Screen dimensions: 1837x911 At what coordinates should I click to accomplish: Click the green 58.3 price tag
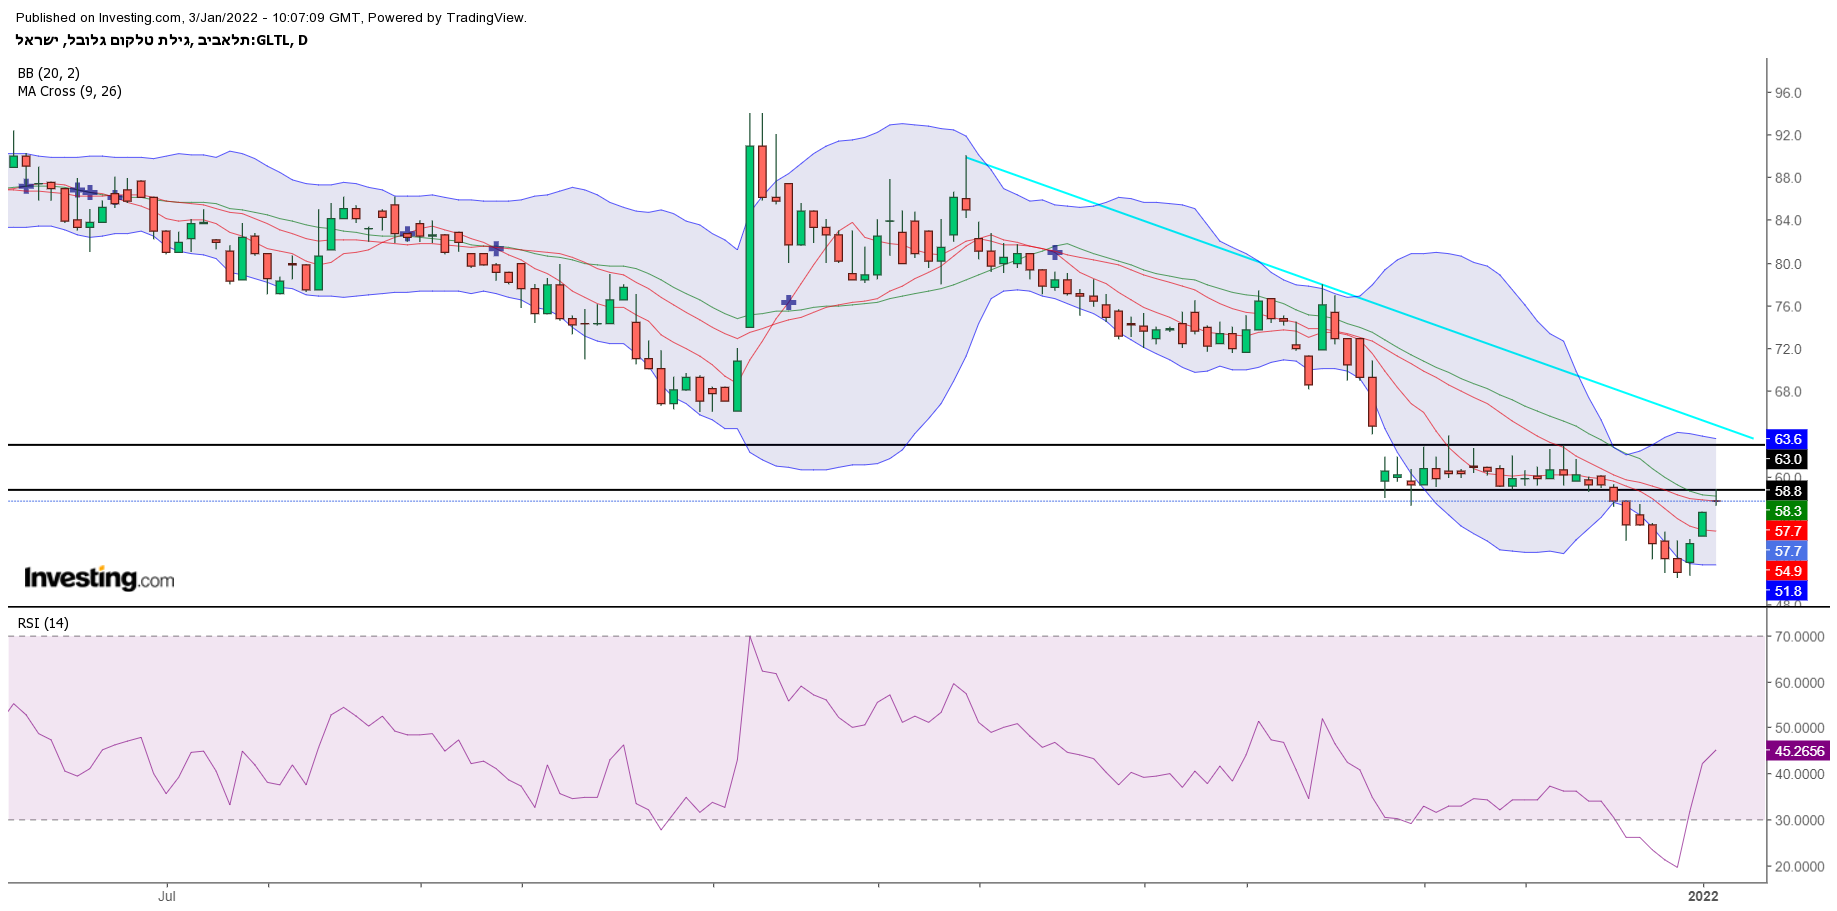(x=1787, y=511)
